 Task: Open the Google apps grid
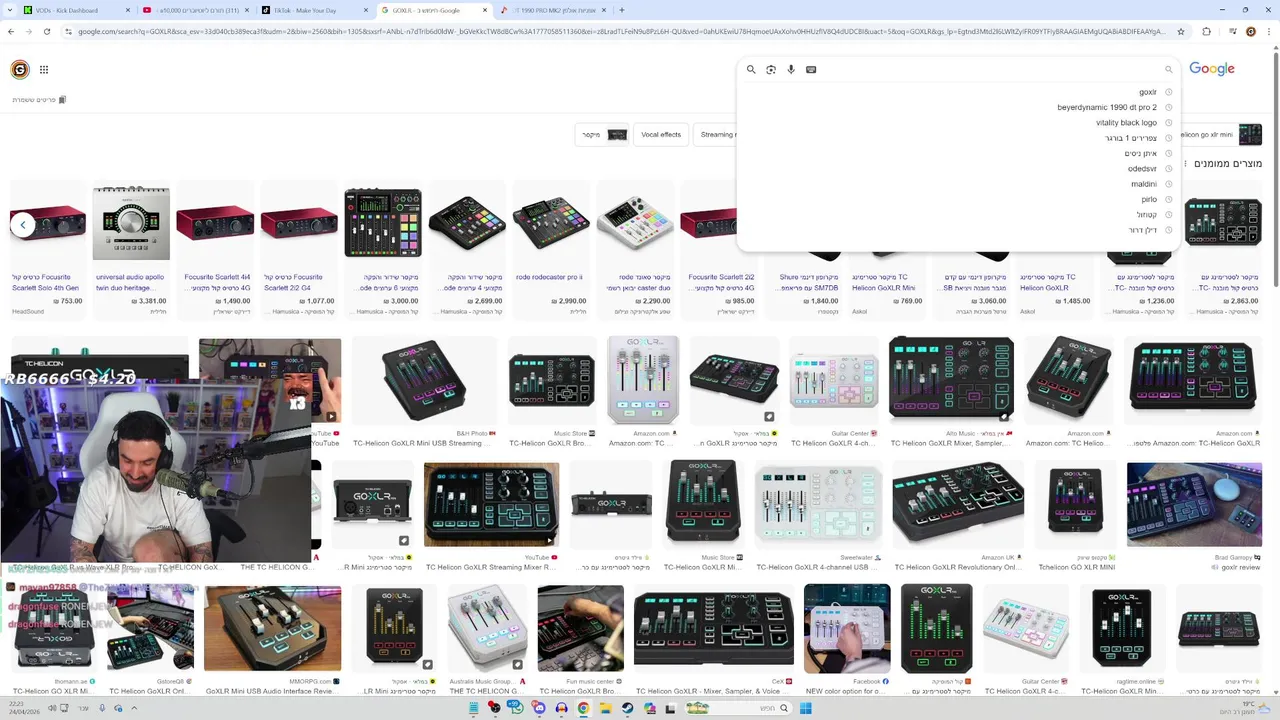44,70
